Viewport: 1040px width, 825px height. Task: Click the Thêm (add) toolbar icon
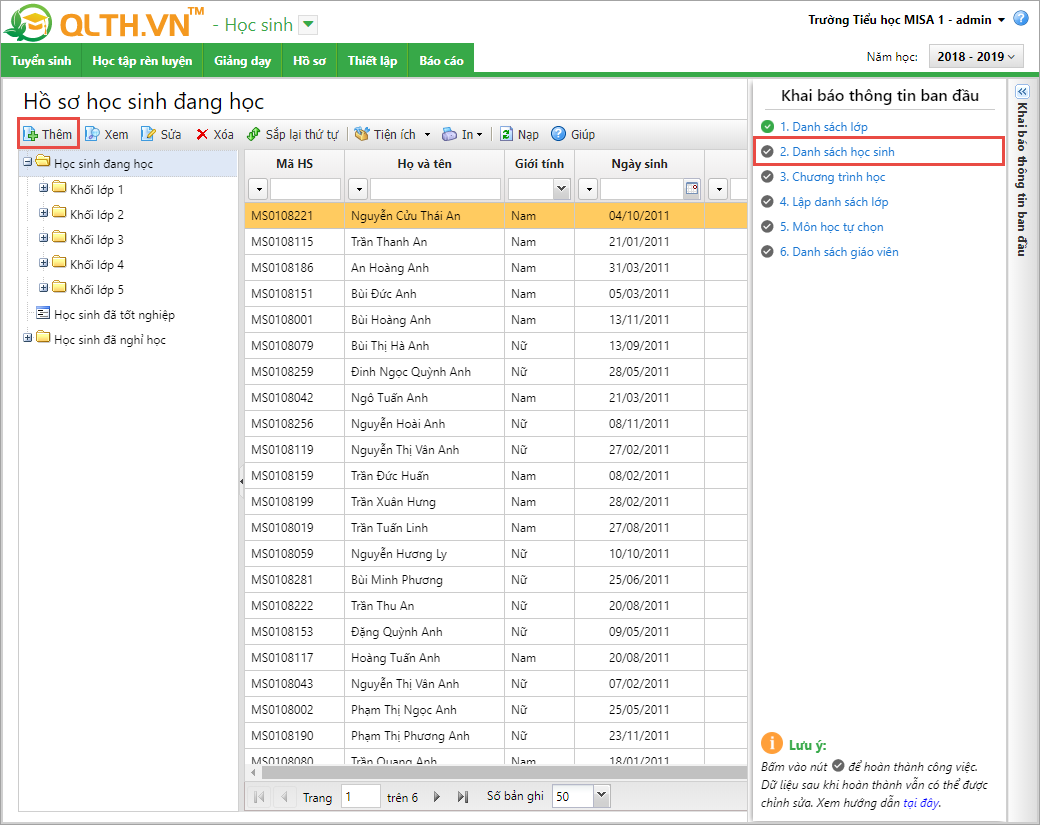coord(31,134)
